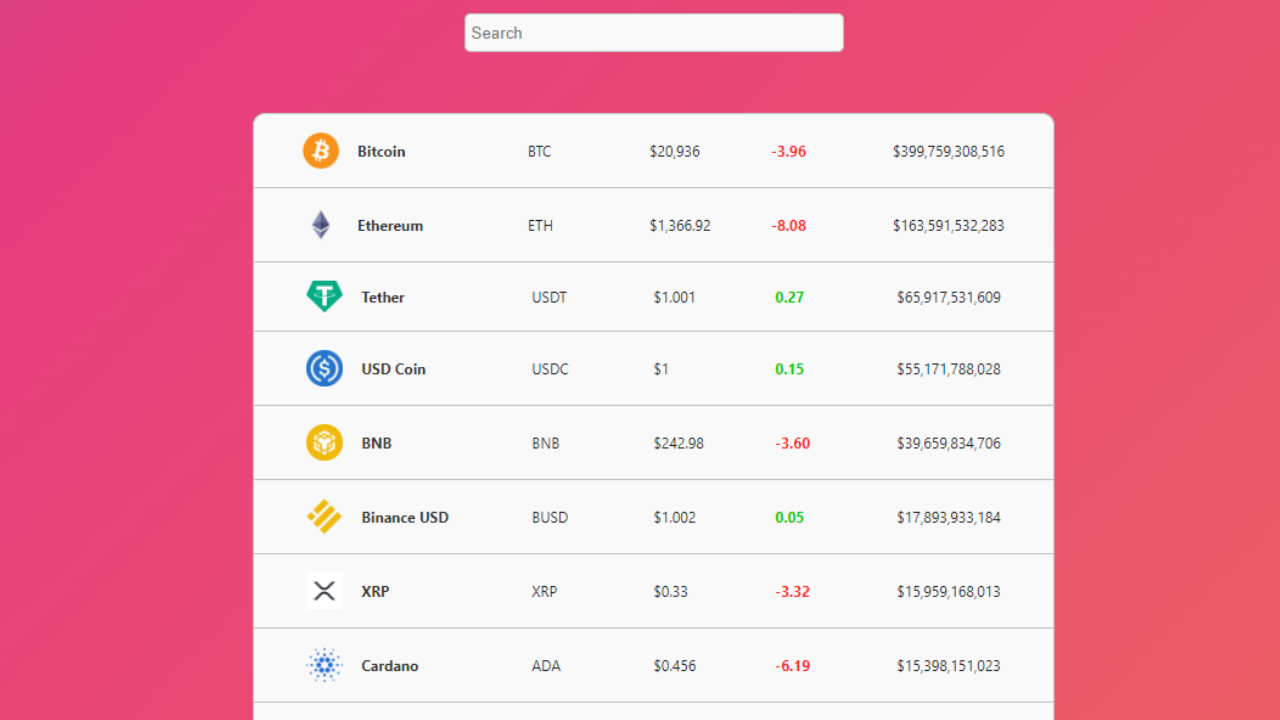Select the Tether coin name

383,298
